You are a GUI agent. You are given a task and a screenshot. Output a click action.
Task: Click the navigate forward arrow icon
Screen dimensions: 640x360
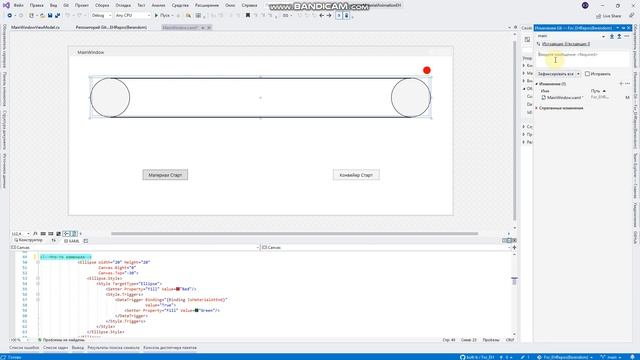click(x=329, y=16)
